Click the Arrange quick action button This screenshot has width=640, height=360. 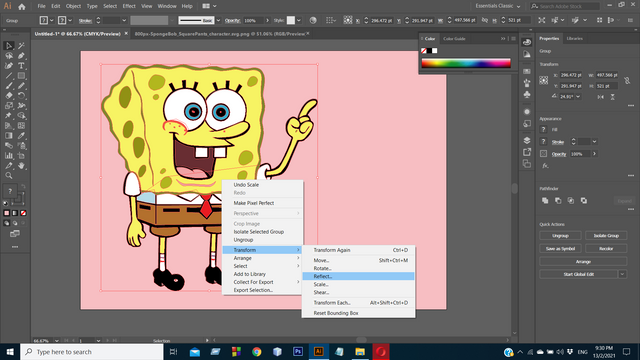pyautogui.click(x=583, y=262)
